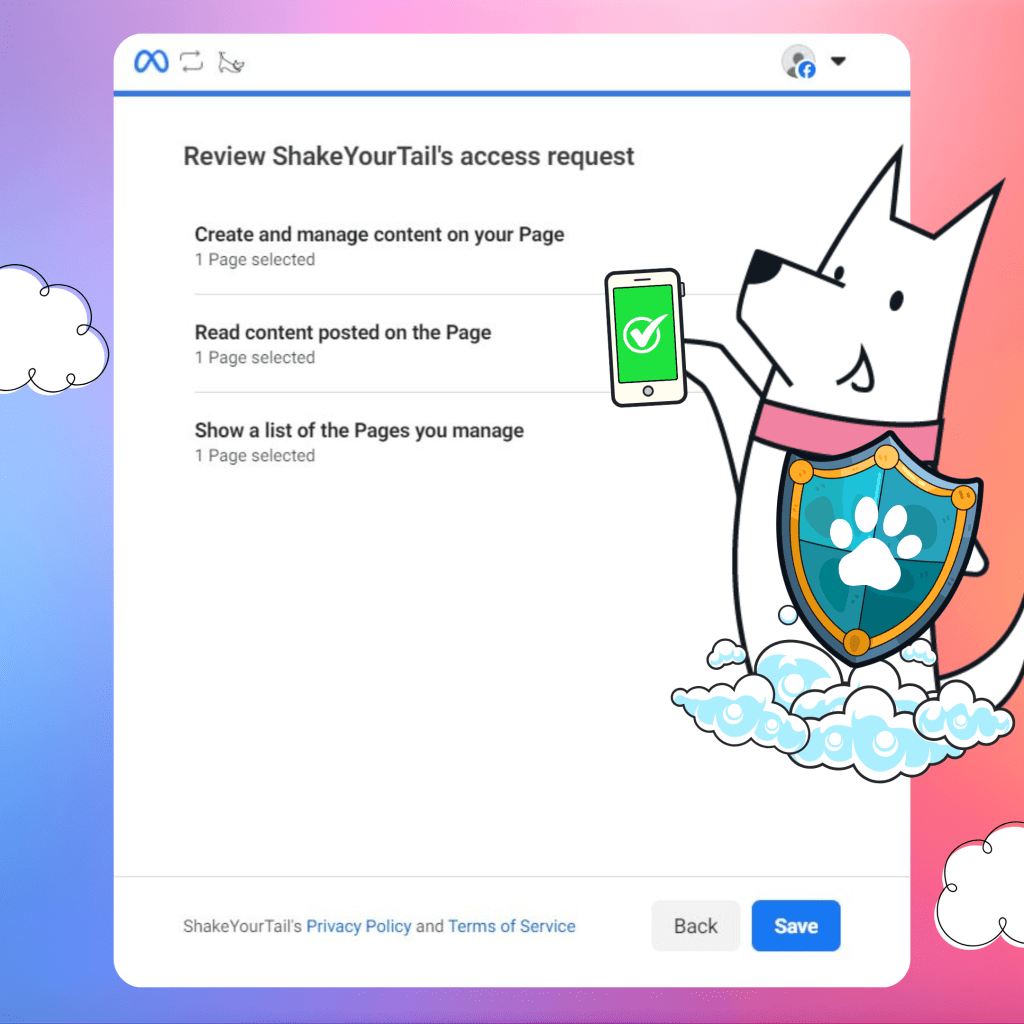Click the Meta logo icon

(x=151, y=62)
